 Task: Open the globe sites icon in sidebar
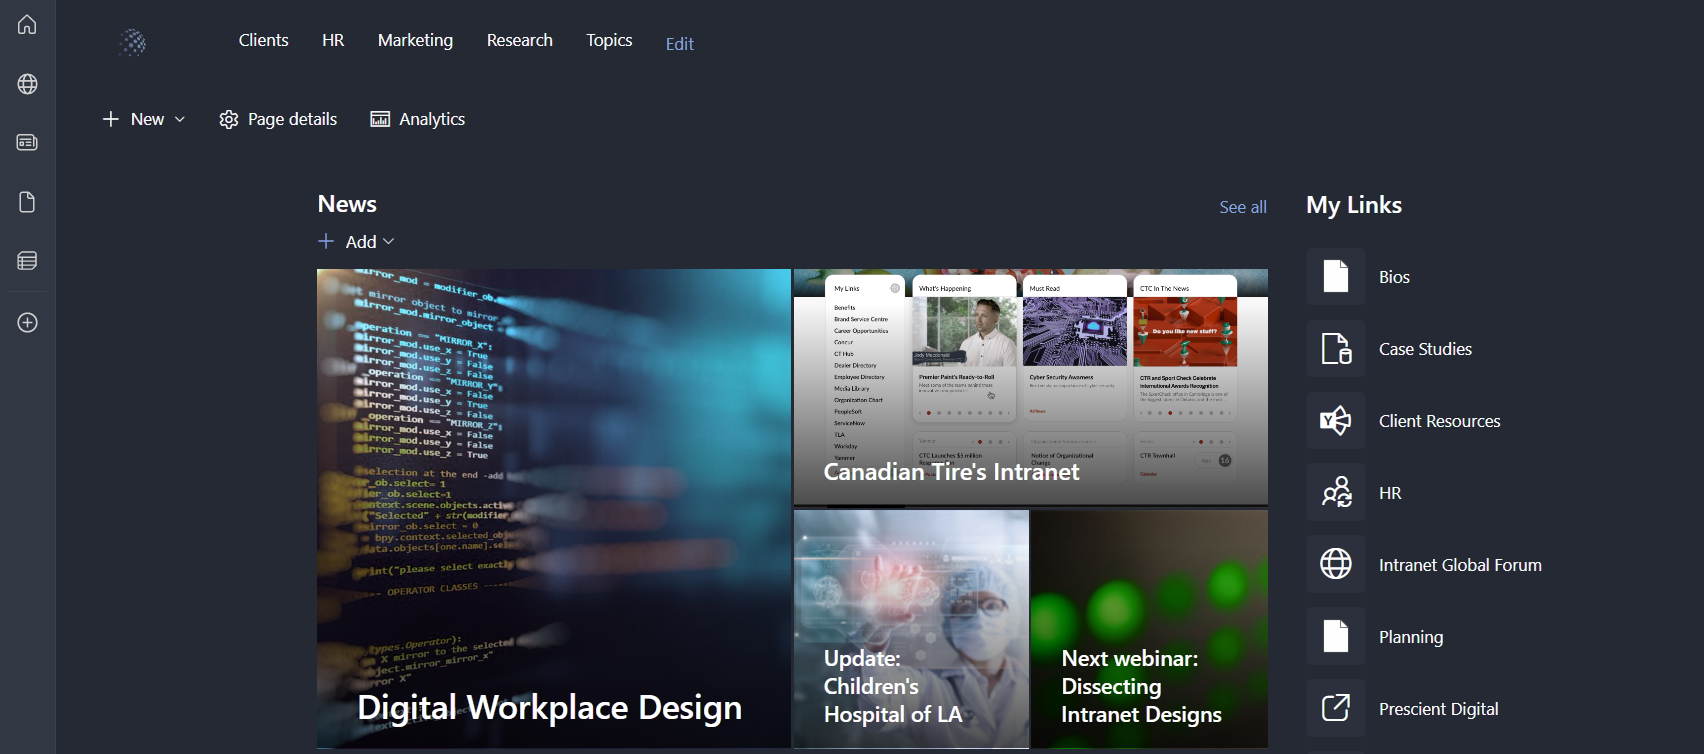[x=27, y=84]
